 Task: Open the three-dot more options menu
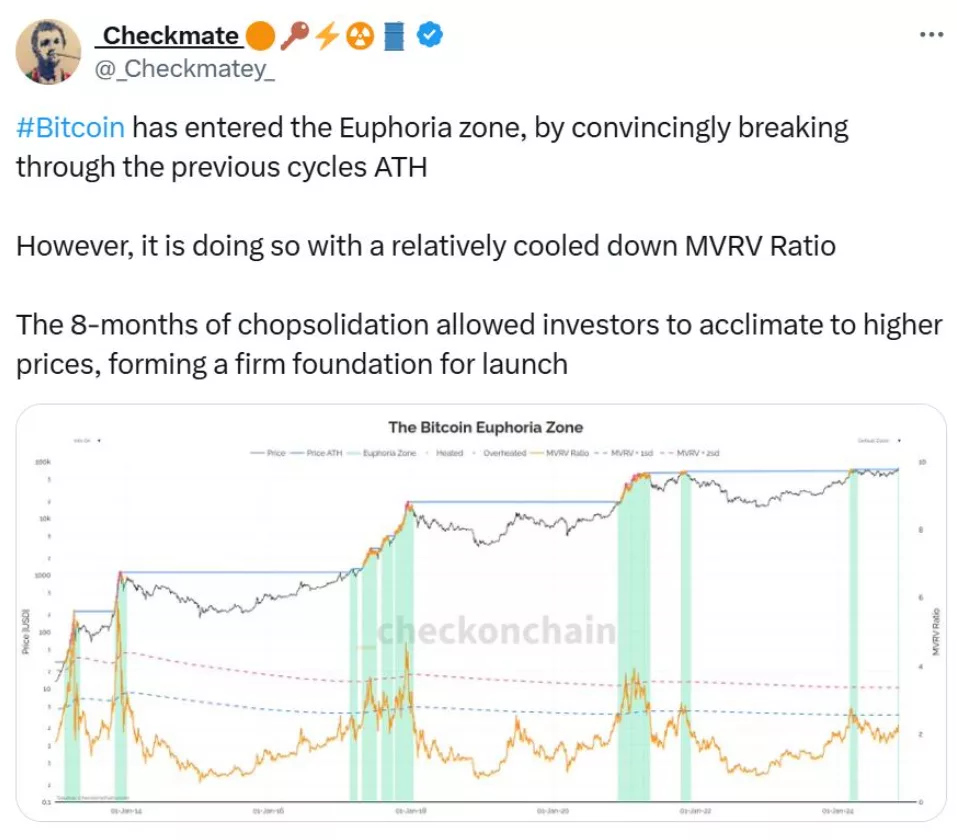click(931, 35)
